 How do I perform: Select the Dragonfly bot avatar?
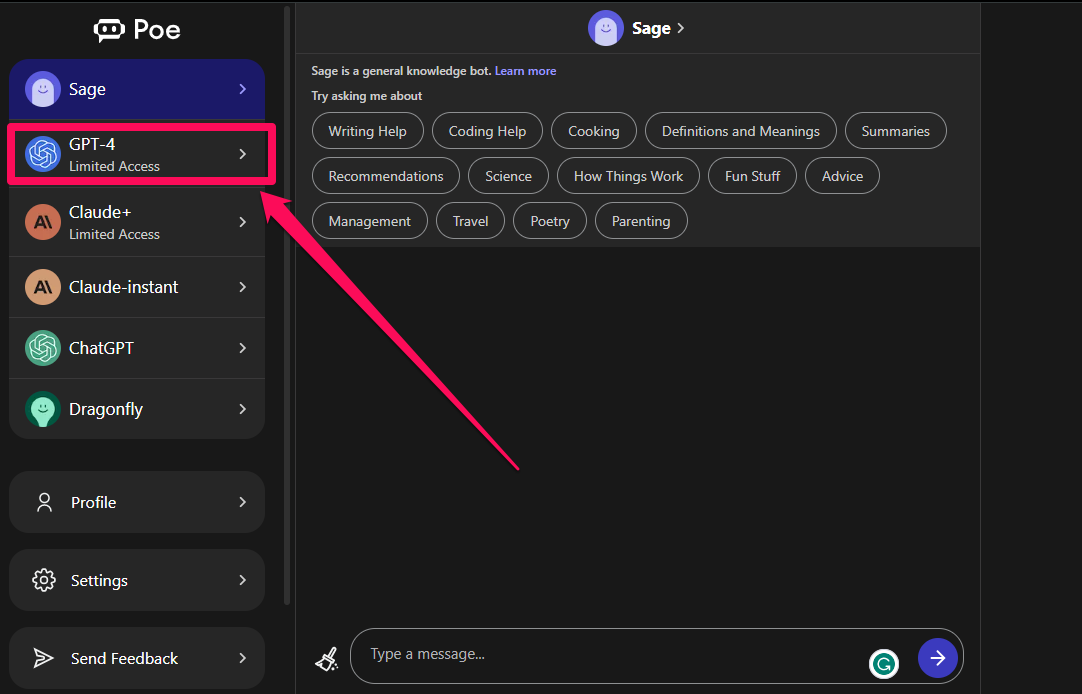click(43, 409)
